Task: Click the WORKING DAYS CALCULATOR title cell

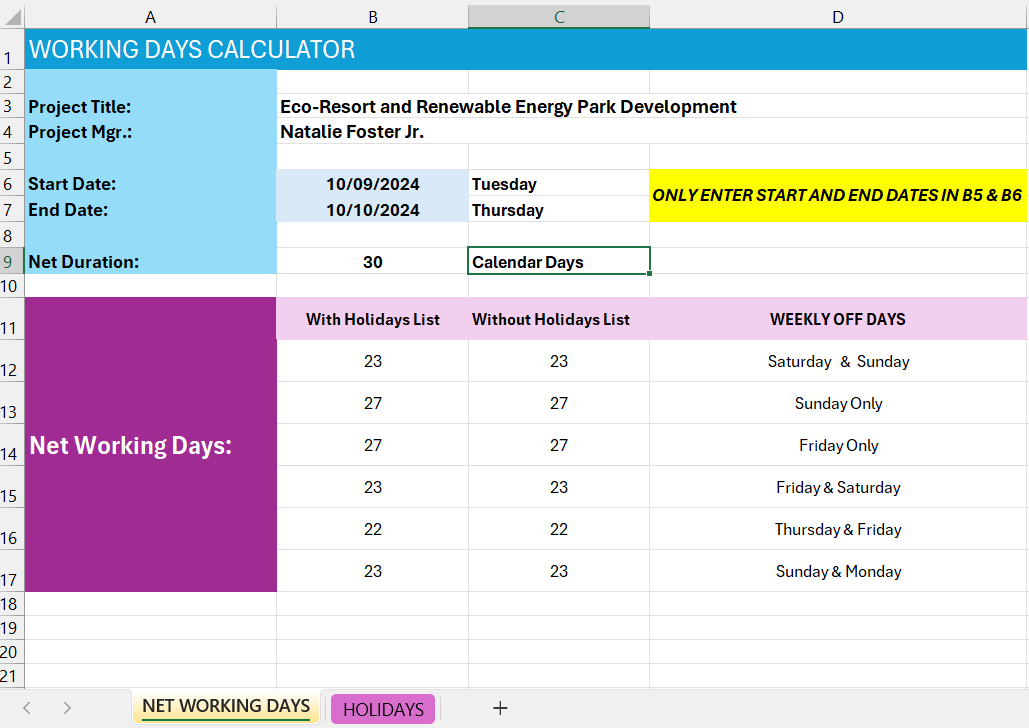Action: [x=526, y=49]
